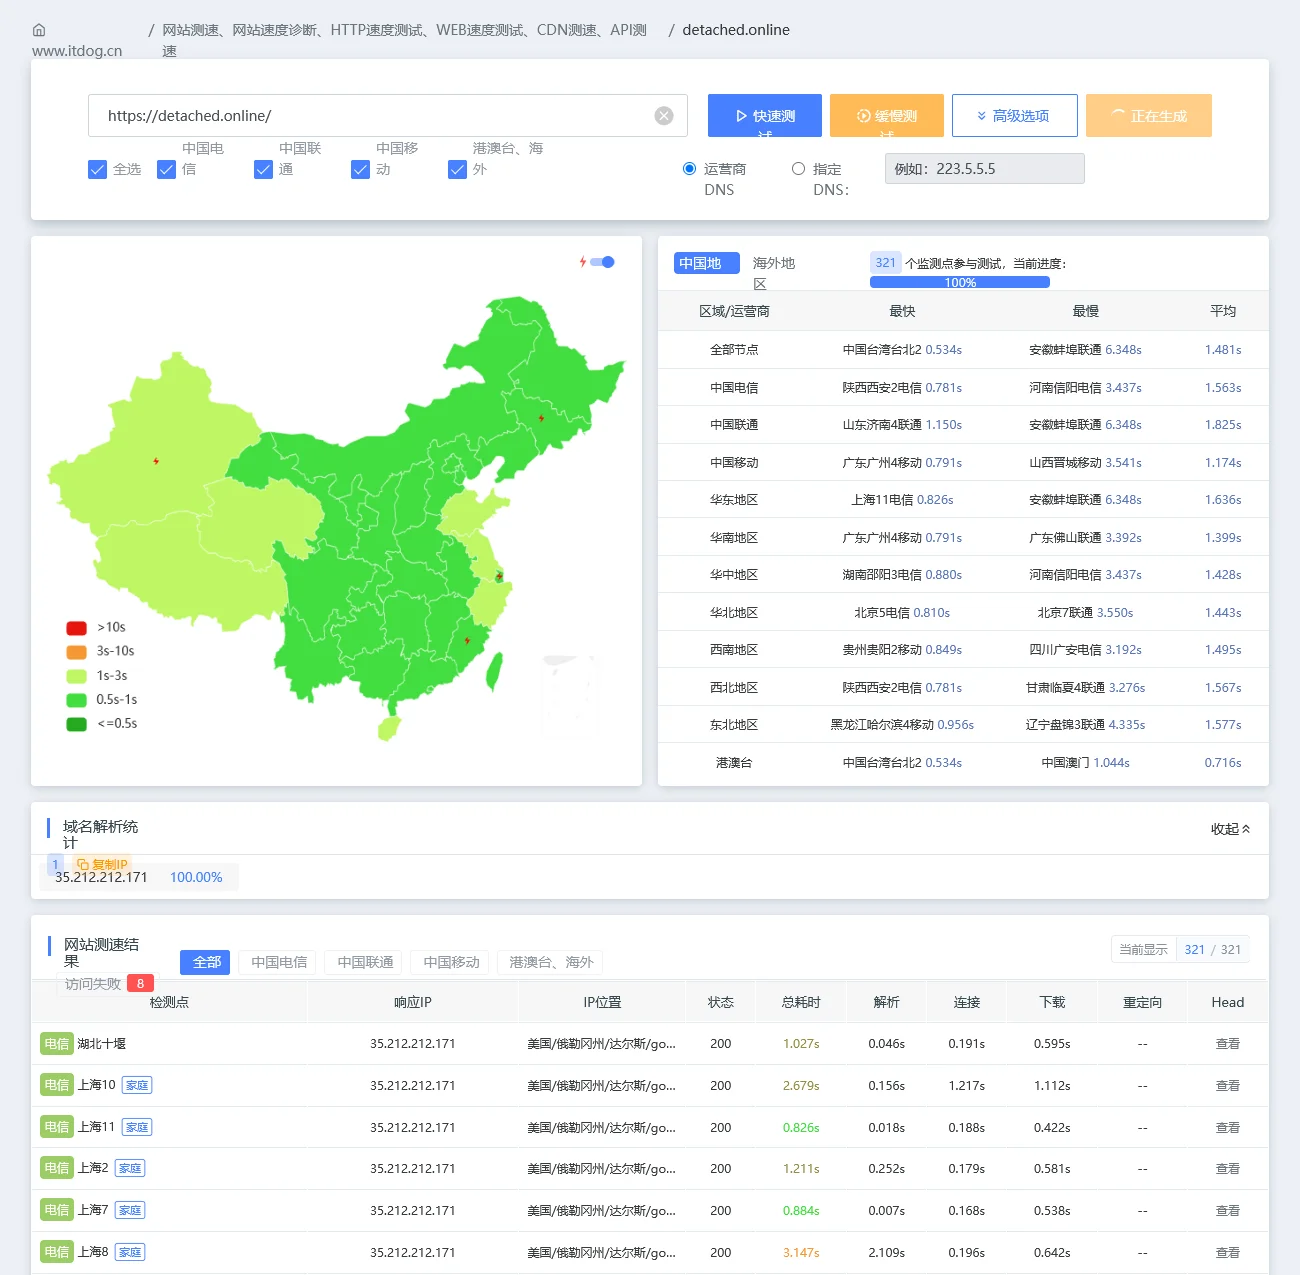Select the 全部 results filter tab

coord(205,962)
